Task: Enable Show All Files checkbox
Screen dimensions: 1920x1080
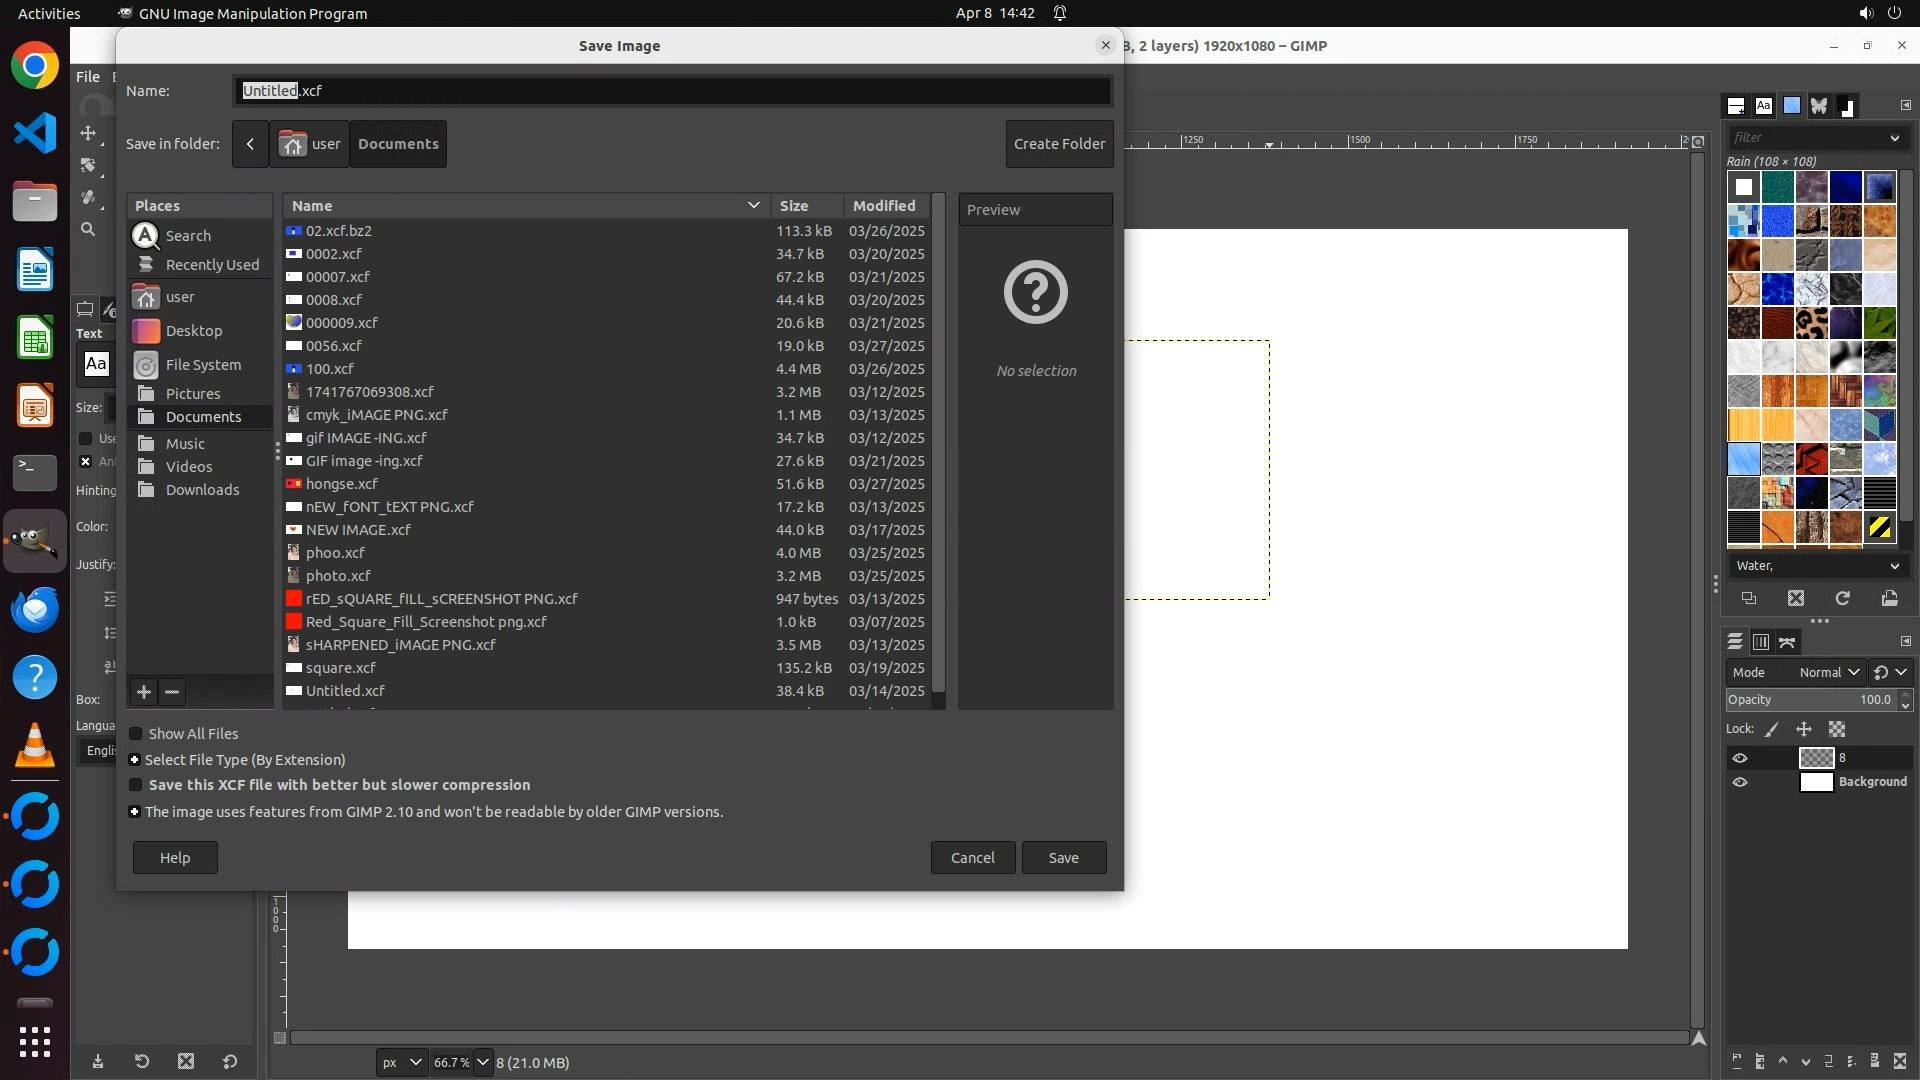Action: coord(136,734)
